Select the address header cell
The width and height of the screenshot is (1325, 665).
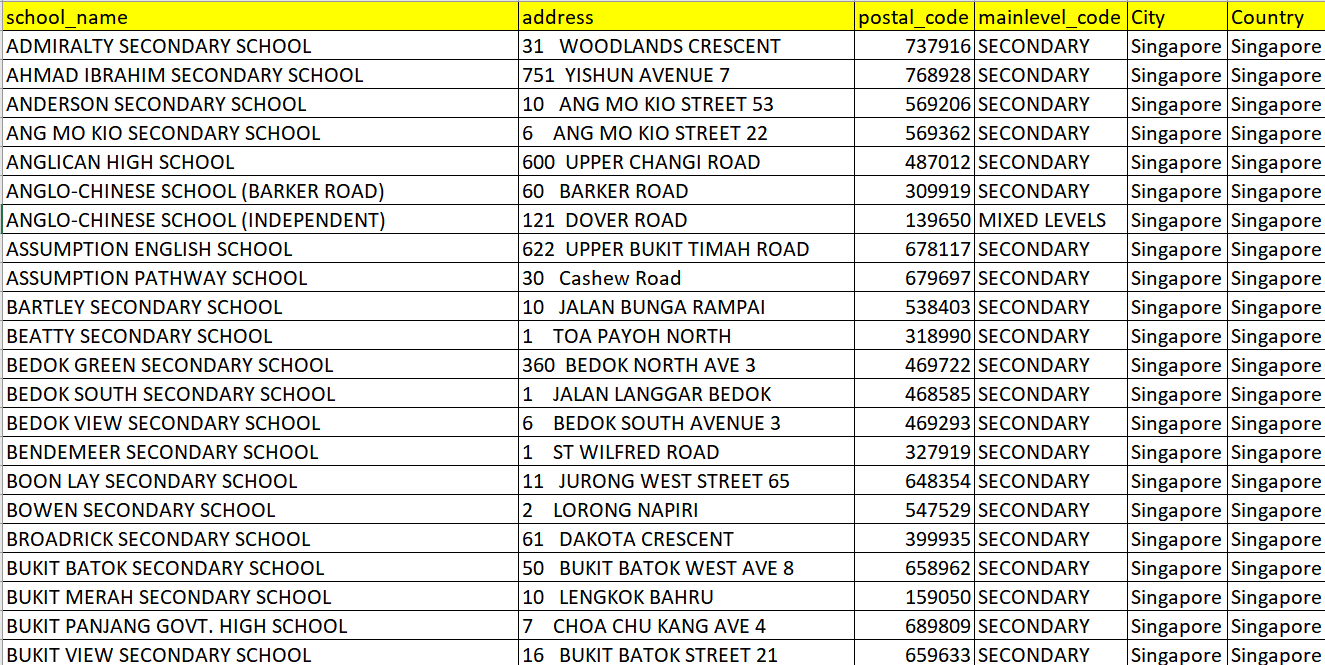[x=686, y=17]
